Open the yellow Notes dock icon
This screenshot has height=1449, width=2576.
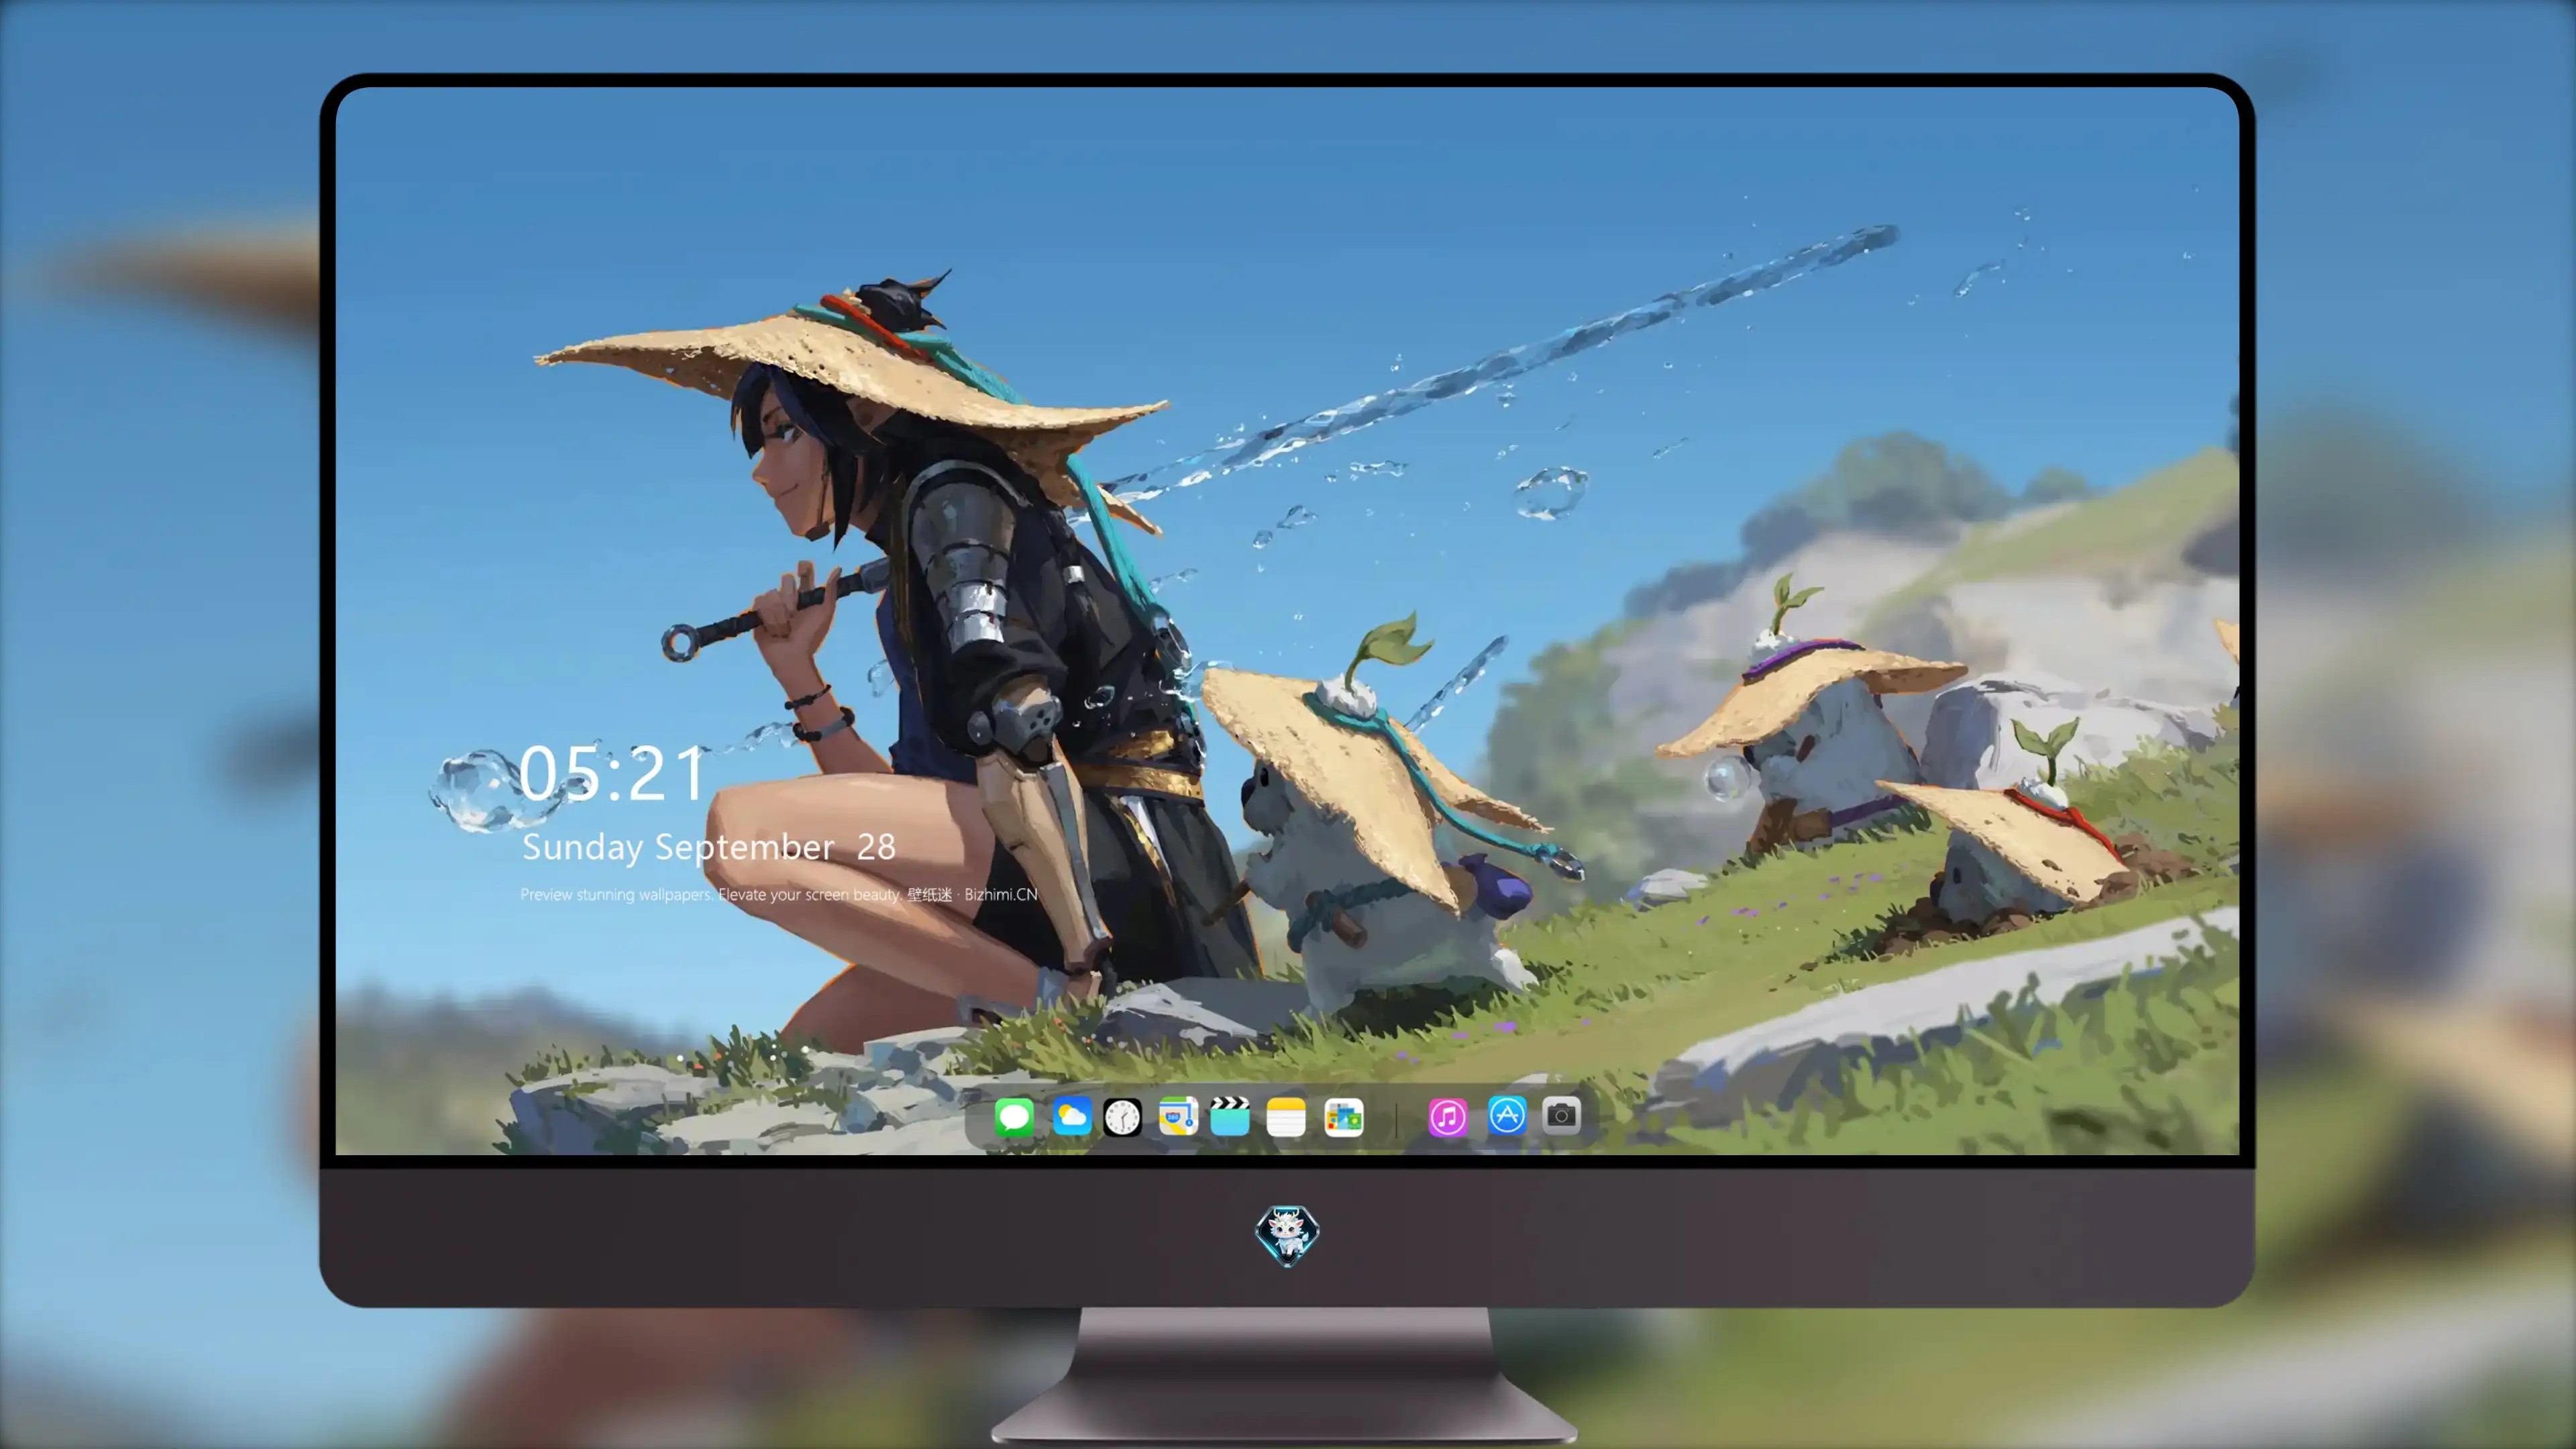point(1286,1116)
